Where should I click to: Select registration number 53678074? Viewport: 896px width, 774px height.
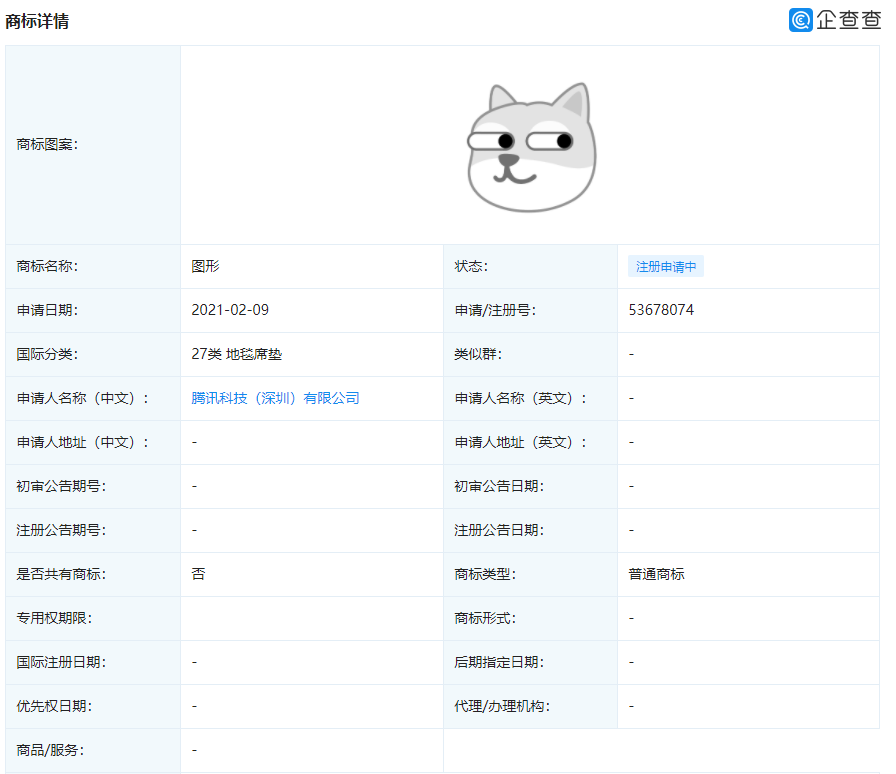tap(661, 310)
